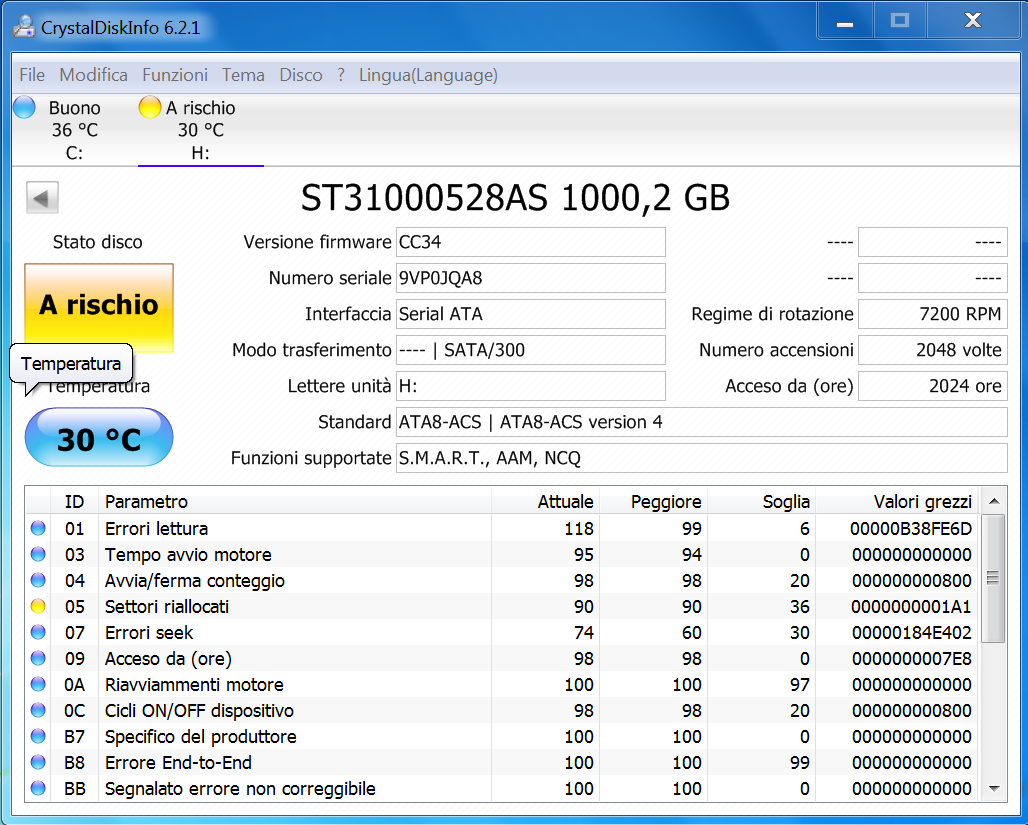Click status dot for Riavviammenti motore
The height and width of the screenshot is (825, 1028).
coord(38,685)
